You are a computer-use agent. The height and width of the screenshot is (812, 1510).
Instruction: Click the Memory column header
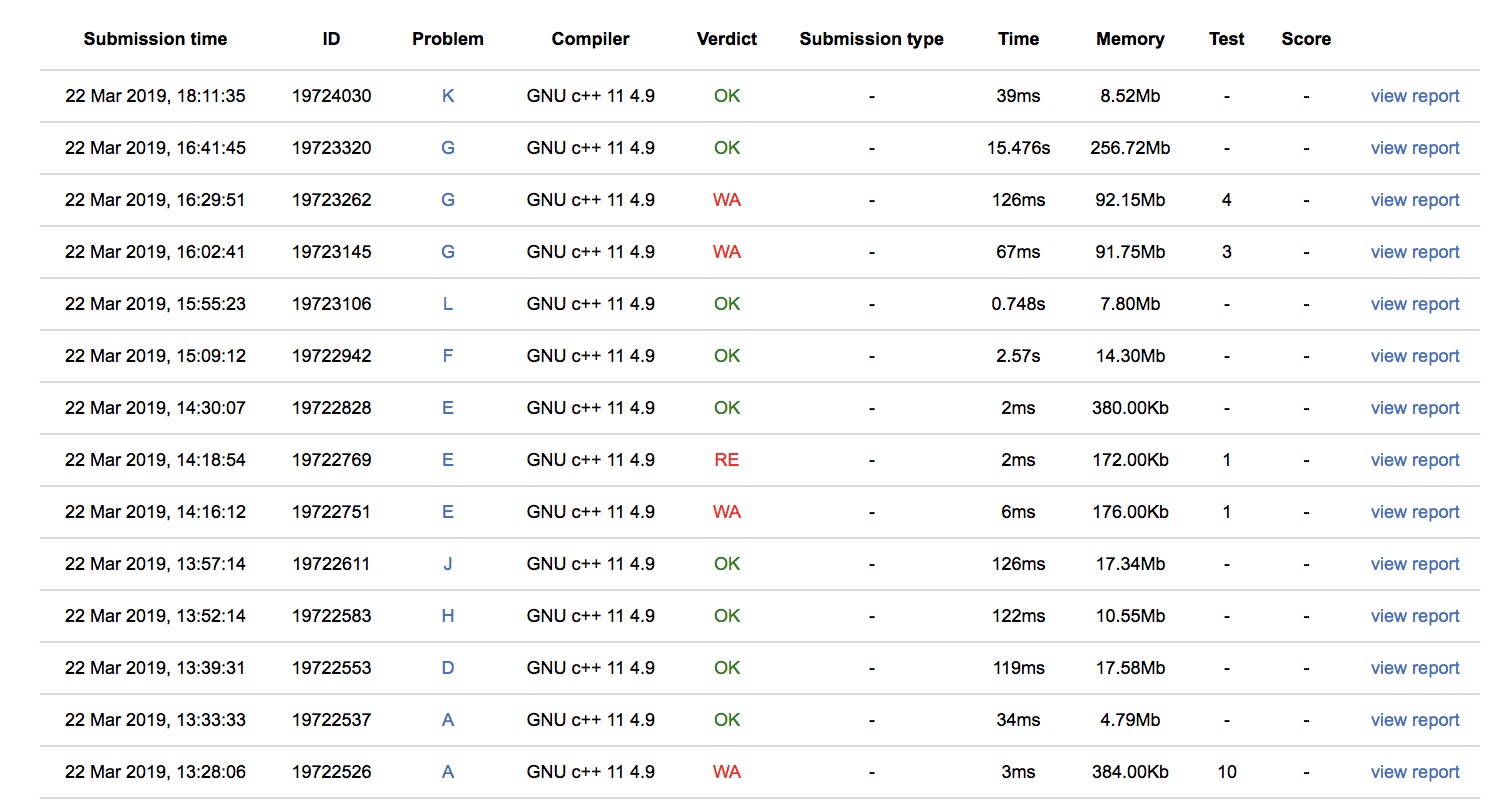tap(1130, 39)
